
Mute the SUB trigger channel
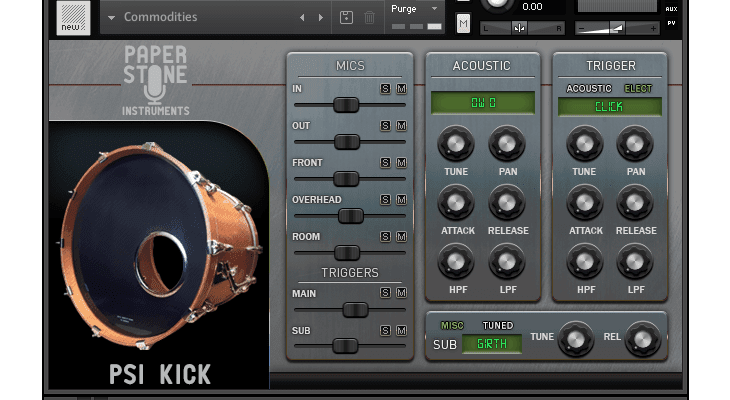coord(401,330)
